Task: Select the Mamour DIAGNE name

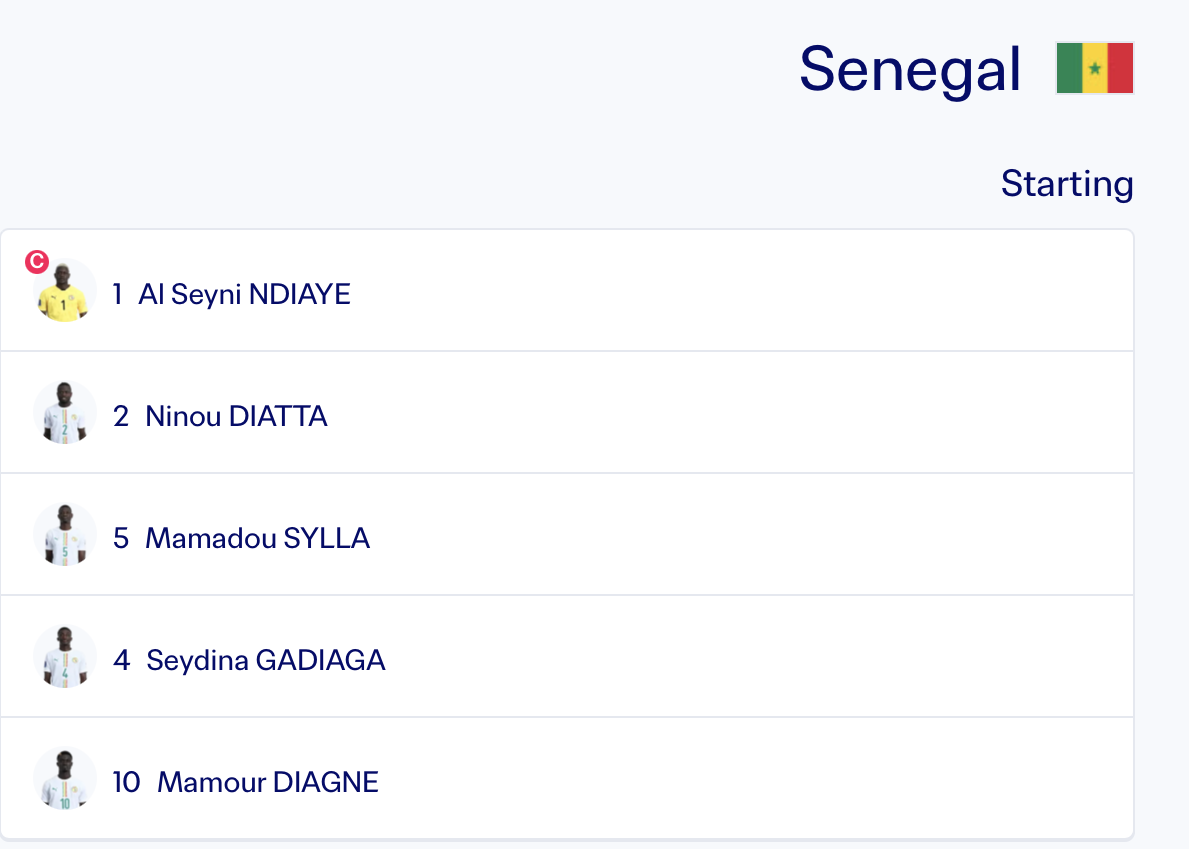Action: [268, 782]
